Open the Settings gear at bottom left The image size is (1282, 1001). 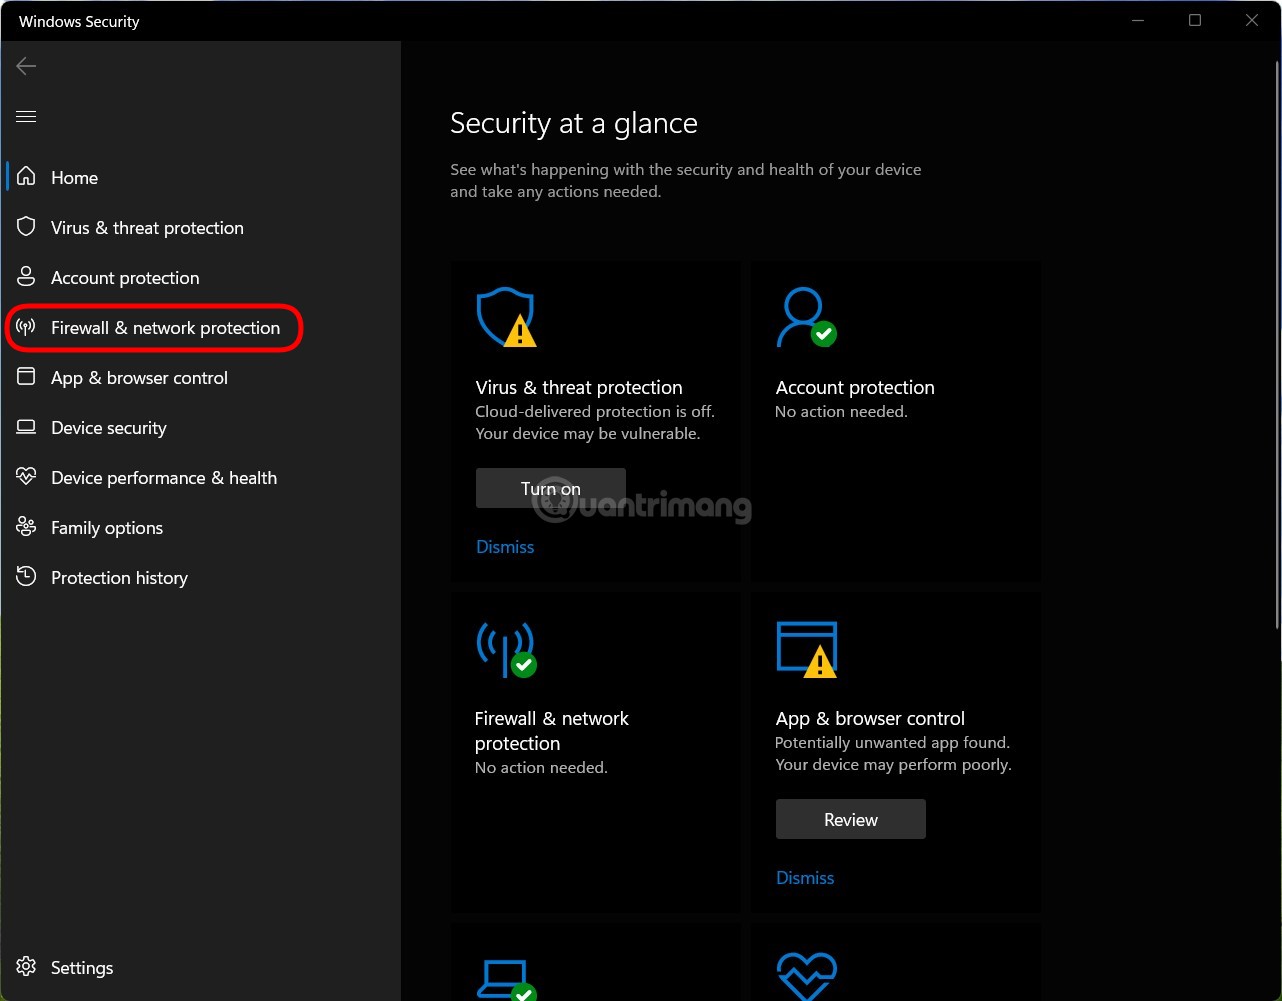[26, 967]
